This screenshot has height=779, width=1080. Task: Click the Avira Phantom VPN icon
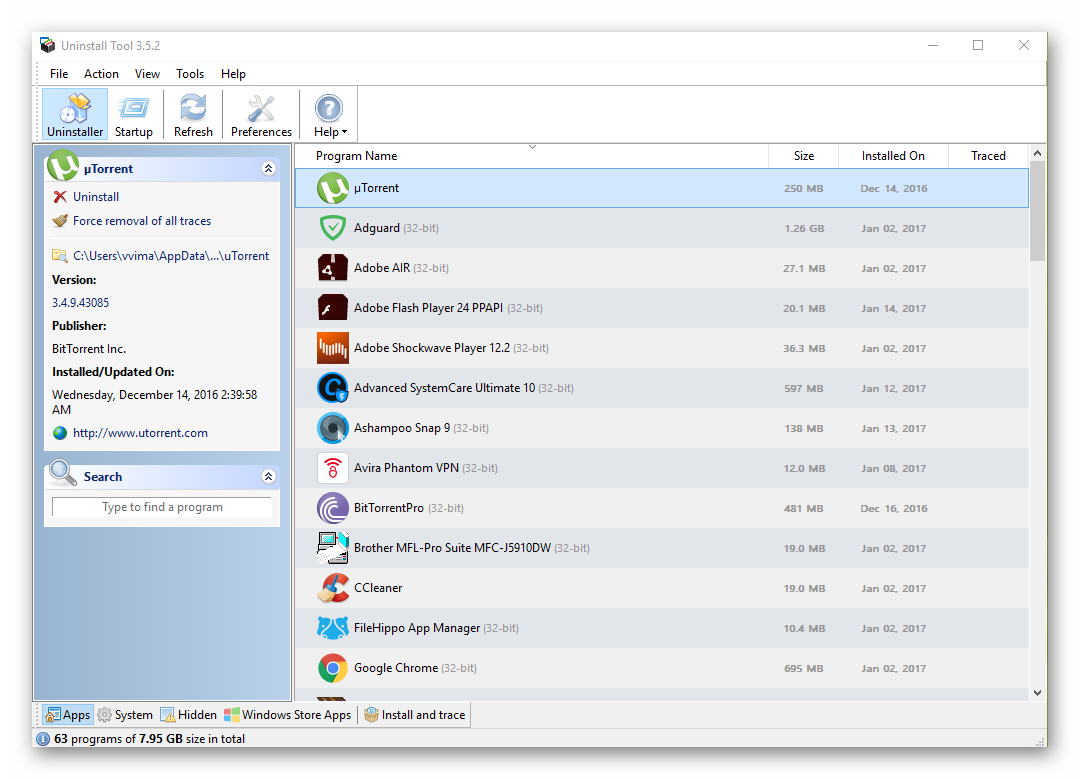(333, 468)
